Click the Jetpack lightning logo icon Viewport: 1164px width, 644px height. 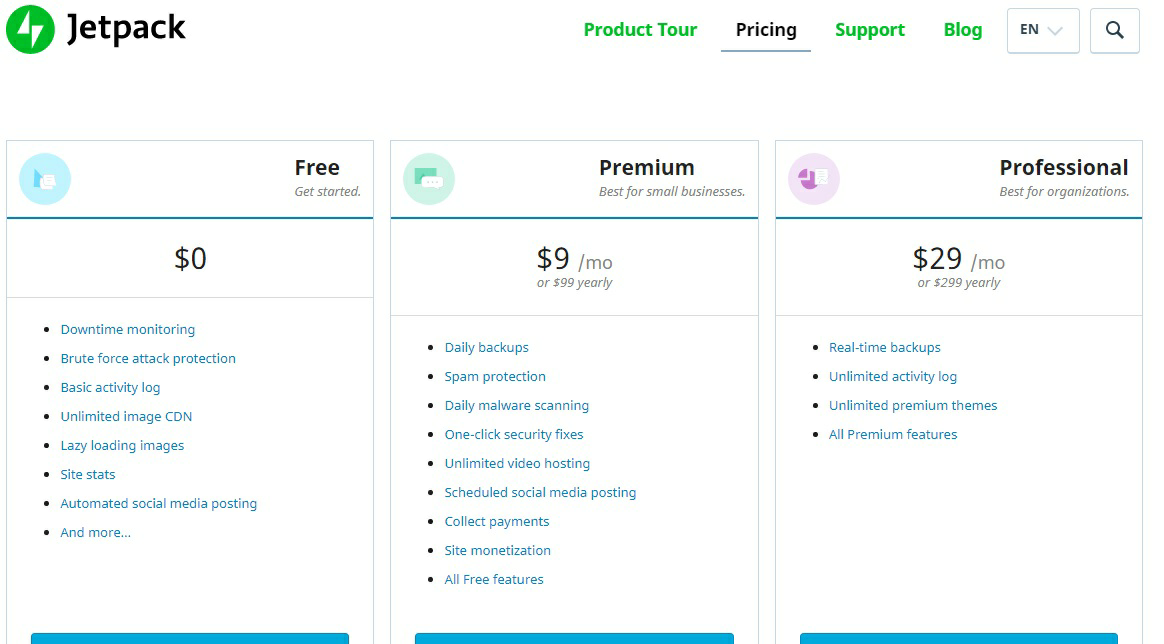(x=30, y=29)
